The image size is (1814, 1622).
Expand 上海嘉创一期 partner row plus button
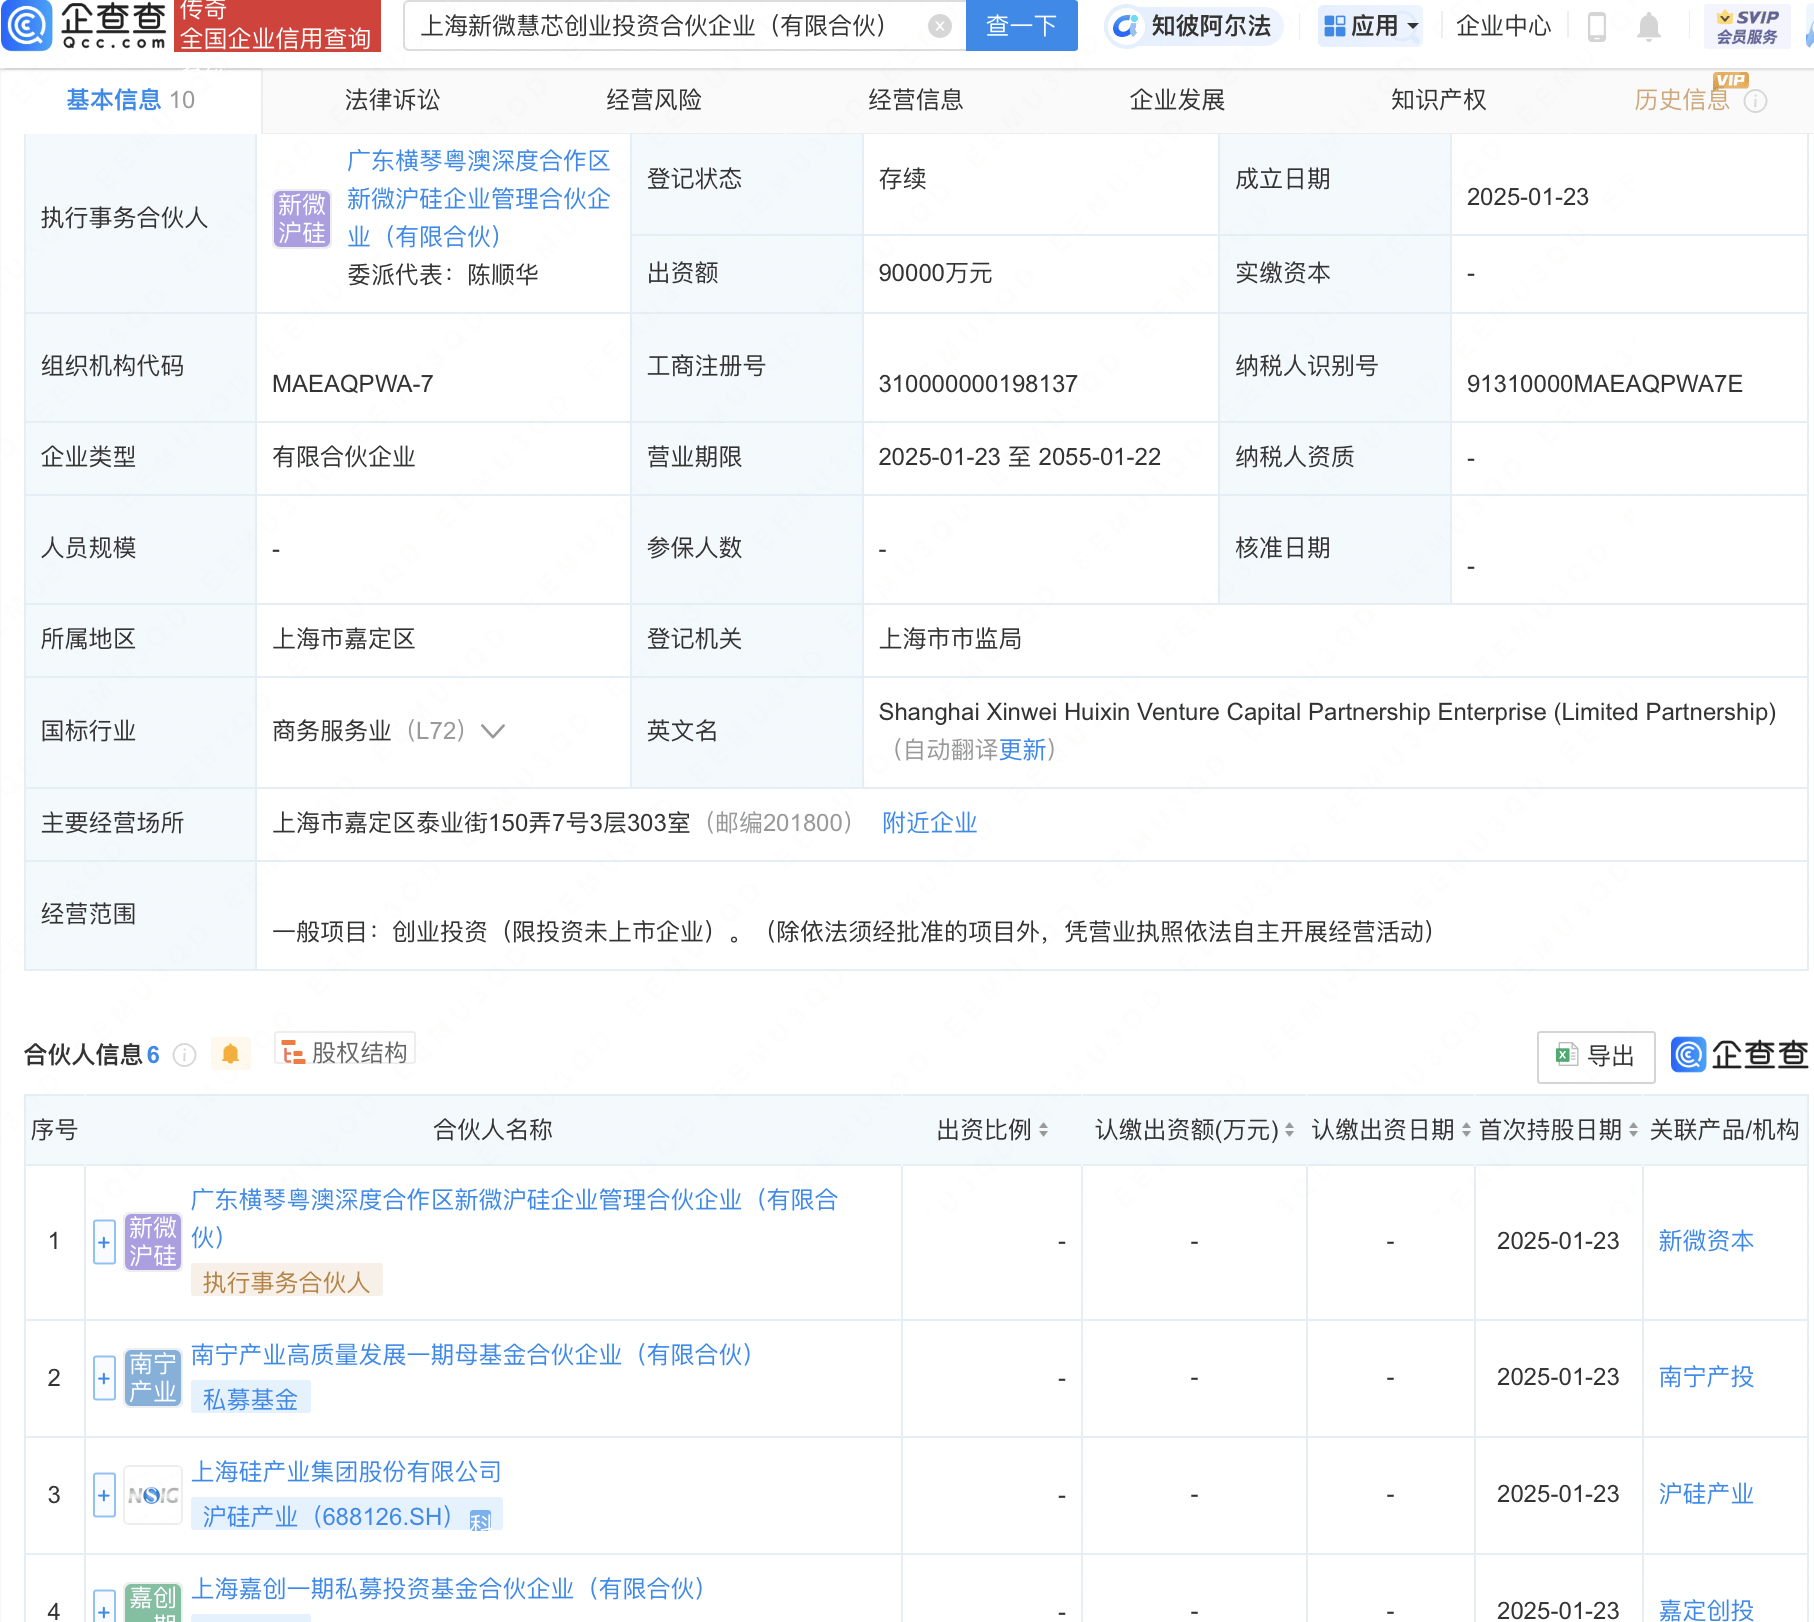(x=104, y=1606)
